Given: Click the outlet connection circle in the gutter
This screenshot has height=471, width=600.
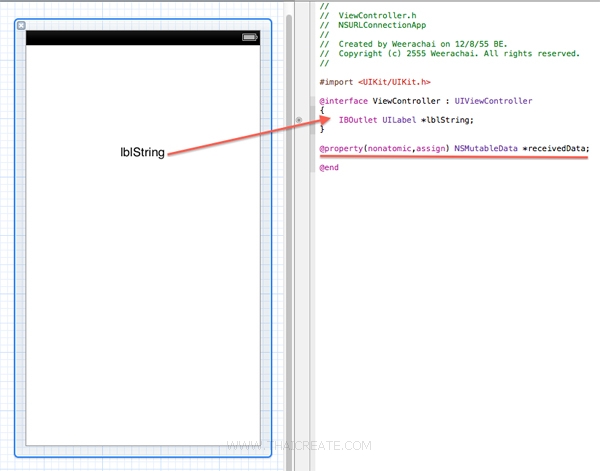Looking at the screenshot, I should coord(299,120).
